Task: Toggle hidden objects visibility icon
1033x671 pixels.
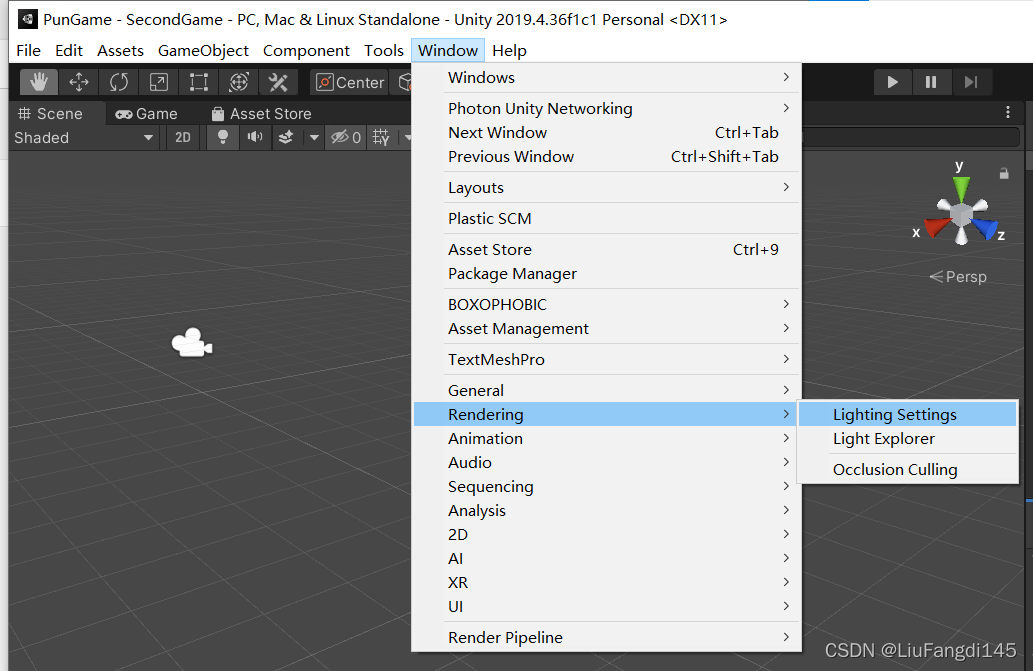Action: (346, 138)
